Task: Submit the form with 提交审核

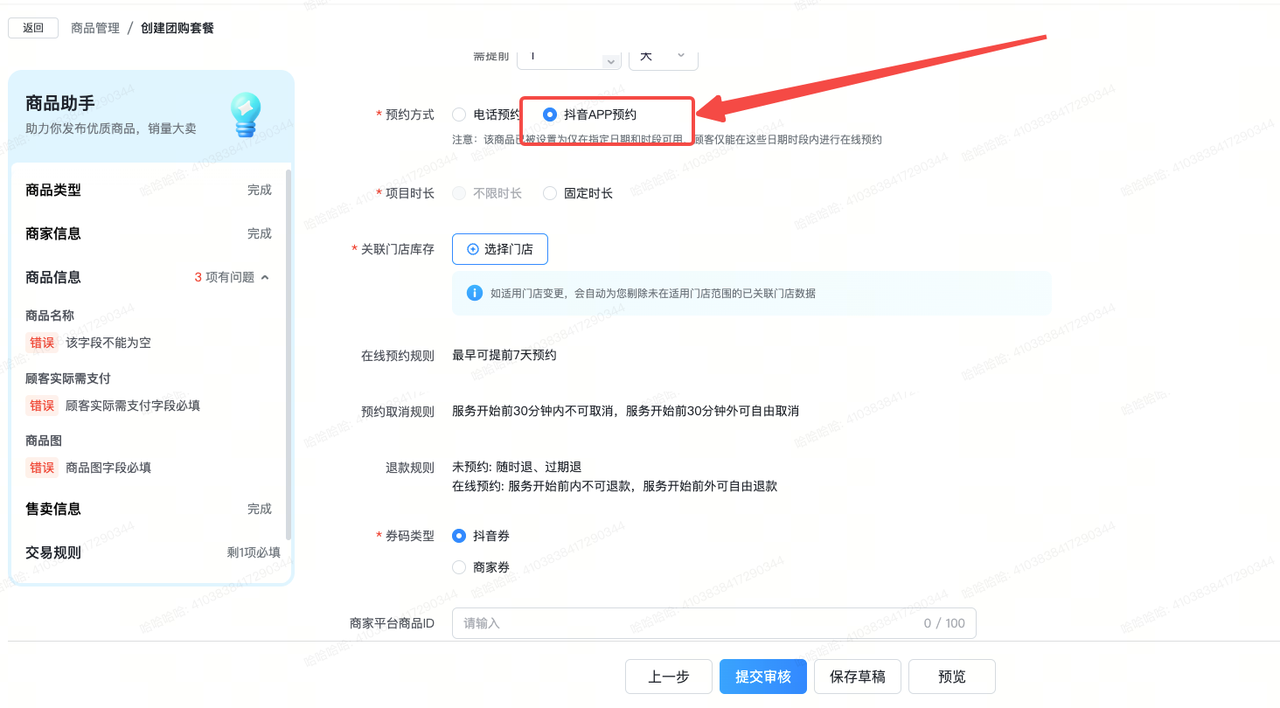Action: coord(763,677)
